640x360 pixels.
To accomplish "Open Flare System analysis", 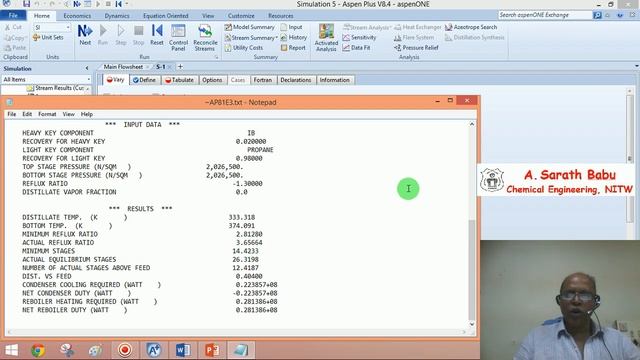I will tap(414, 37).
